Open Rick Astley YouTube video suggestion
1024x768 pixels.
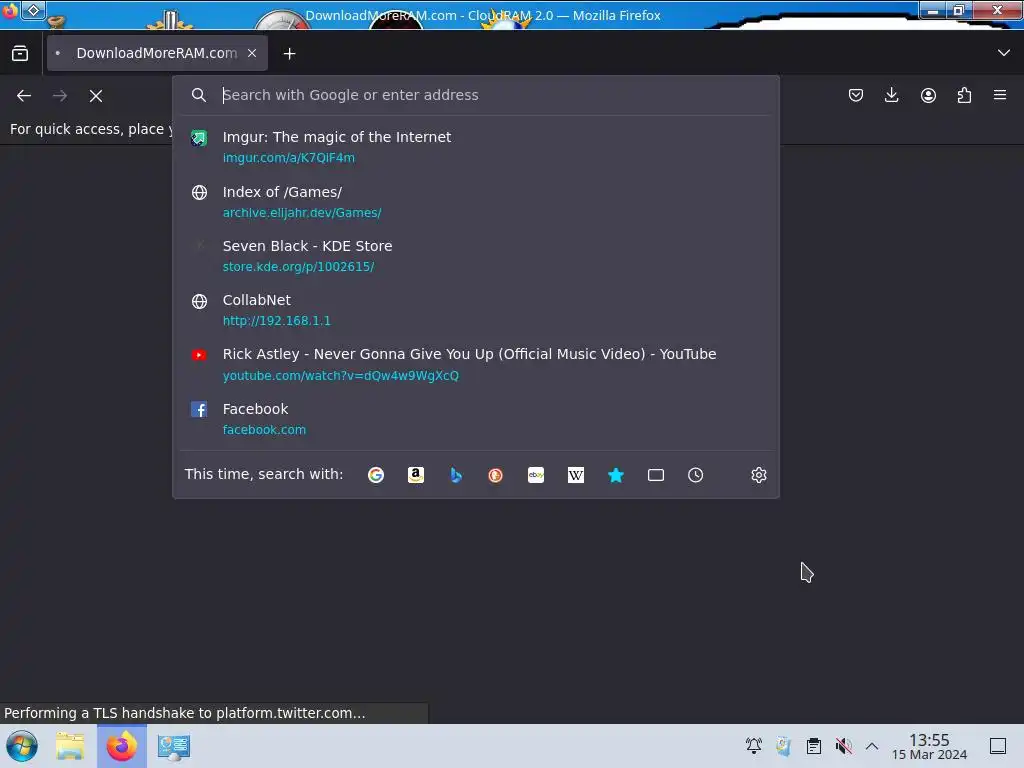click(476, 364)
